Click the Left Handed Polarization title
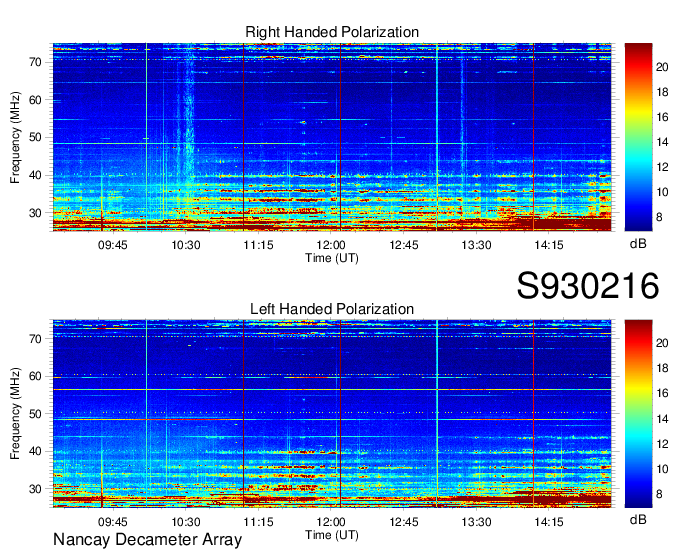This screenshot has width=680, height=552. [x=332, y=309]
